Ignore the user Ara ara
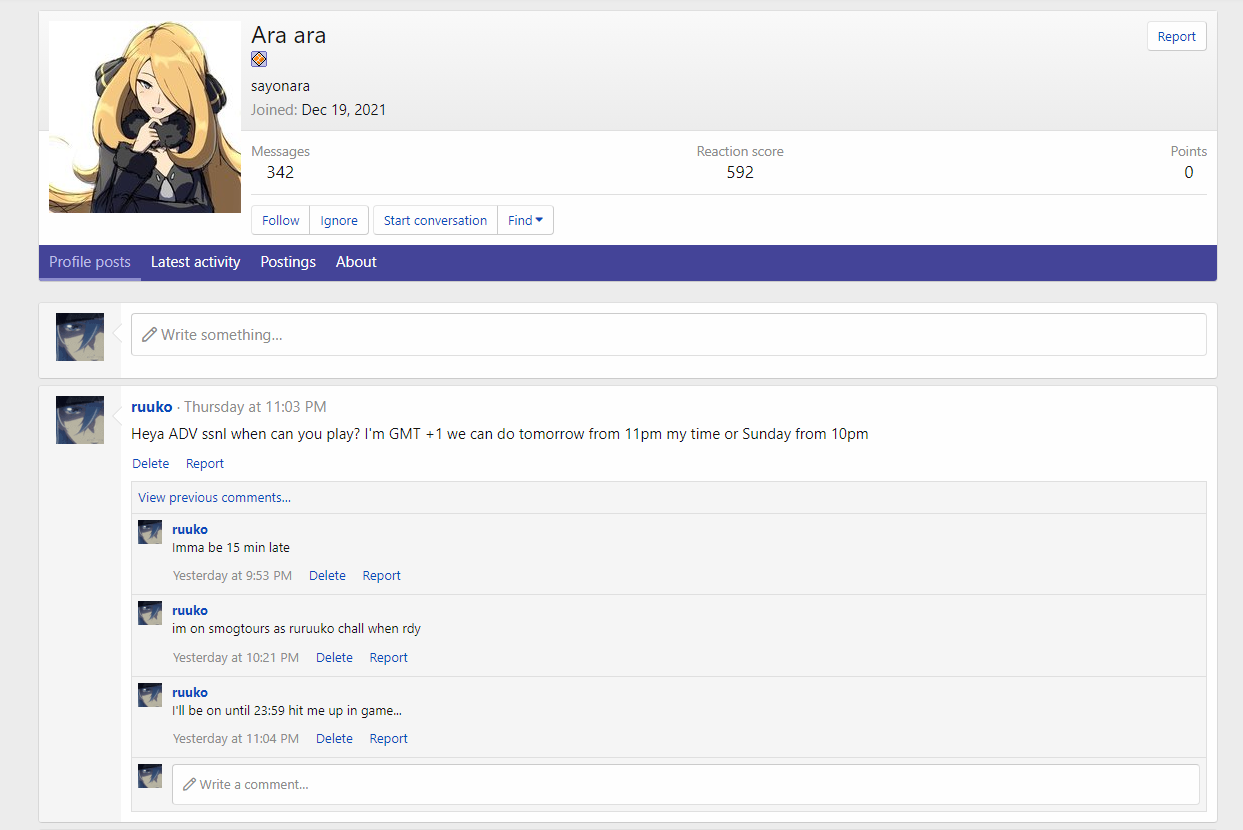The image size is (1243, 830). (339, 220)
